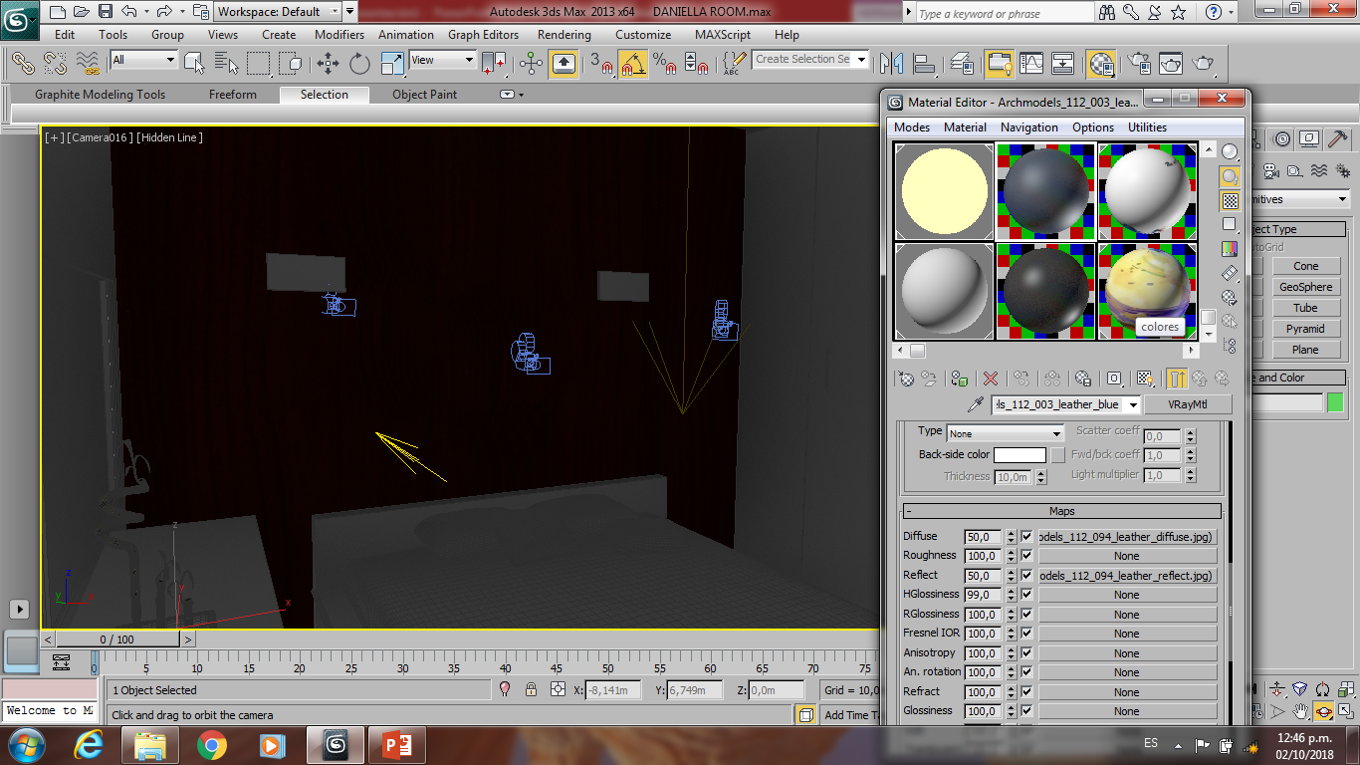The image size is (1360, 765).
Task: Activate the Select and Move tool
Action: [x=328, y=63]
